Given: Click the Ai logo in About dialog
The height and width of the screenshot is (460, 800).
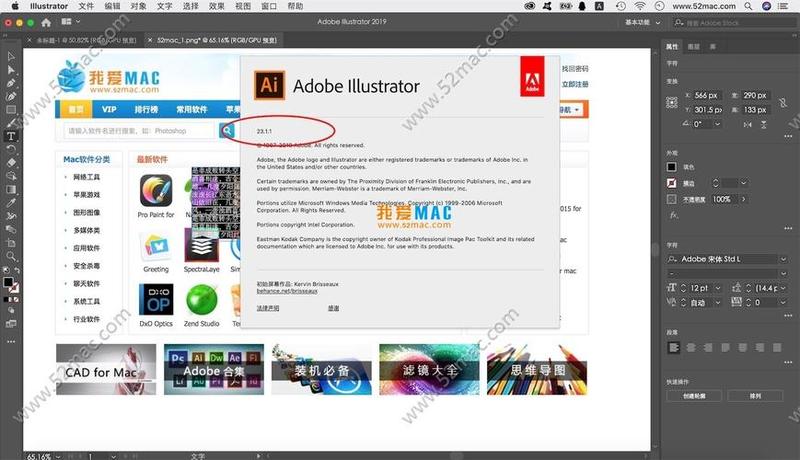Looking at the screenshot, I should (x=269, y=85).
